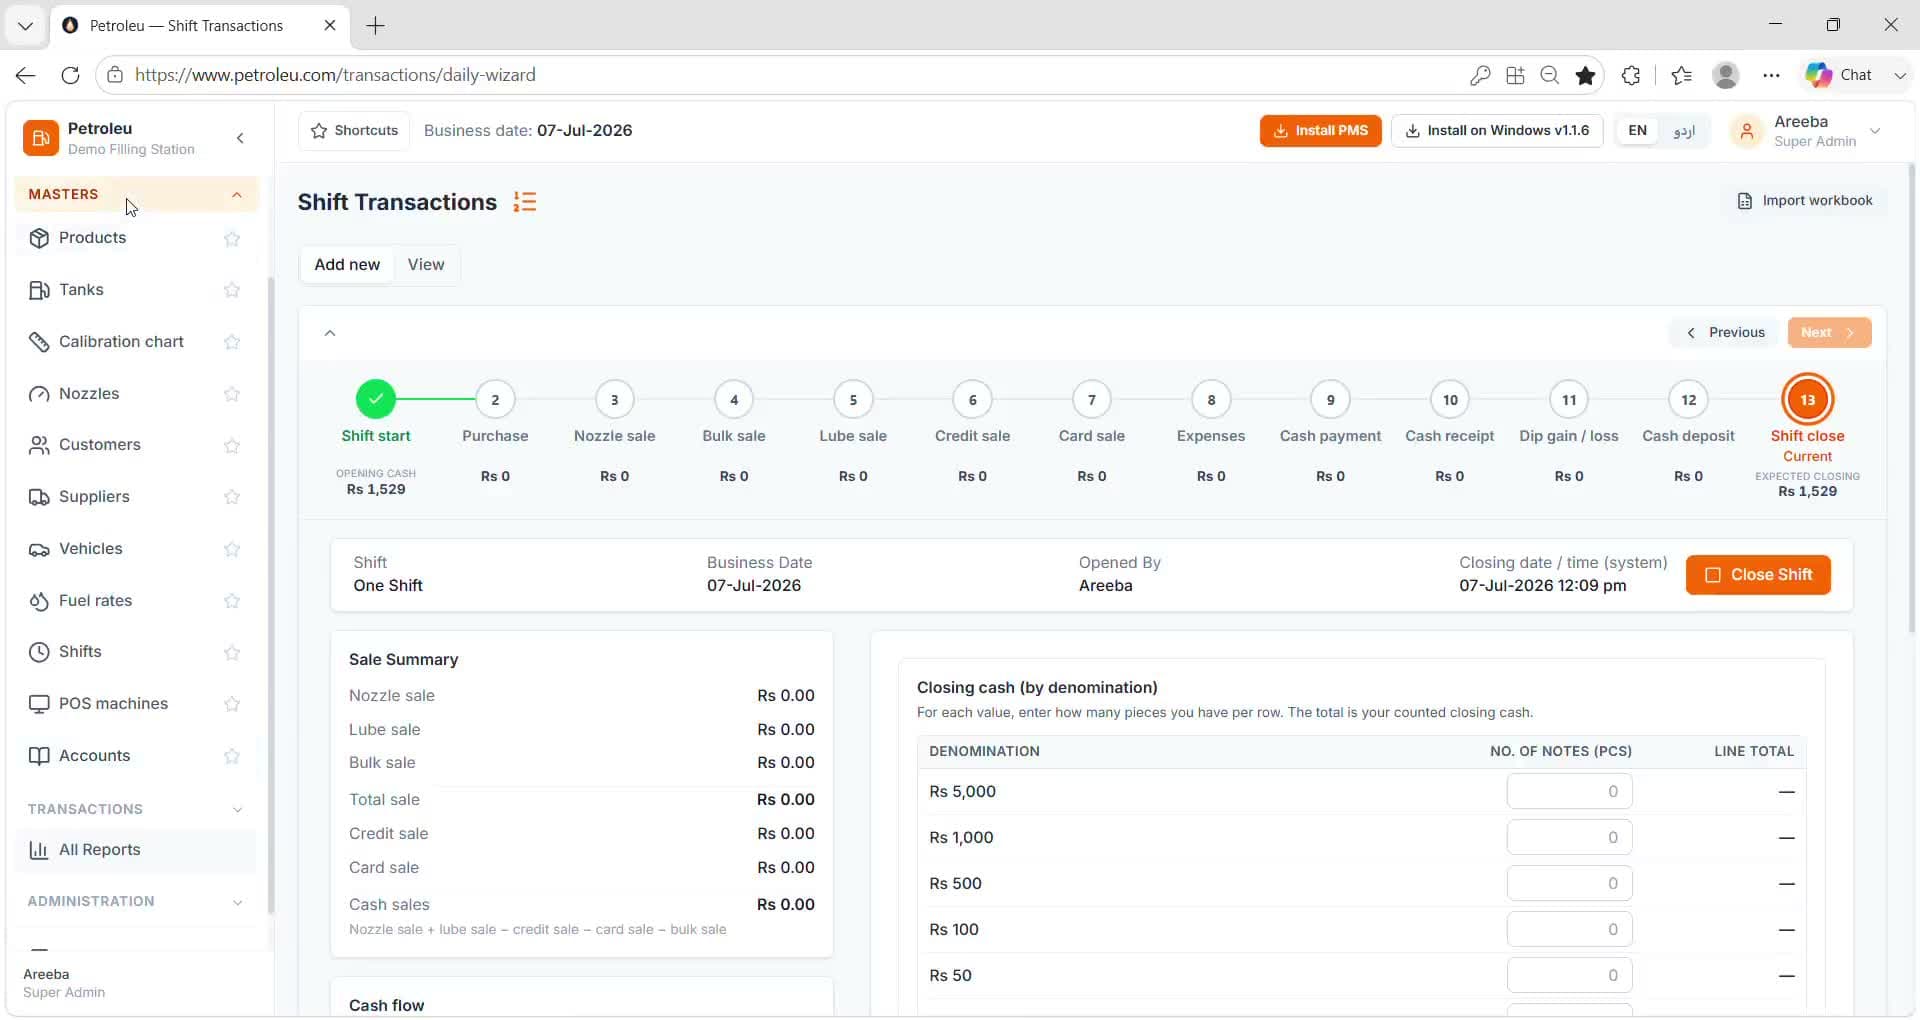Go to the Previous step

pyautogui.click(x=1725, y=333)
